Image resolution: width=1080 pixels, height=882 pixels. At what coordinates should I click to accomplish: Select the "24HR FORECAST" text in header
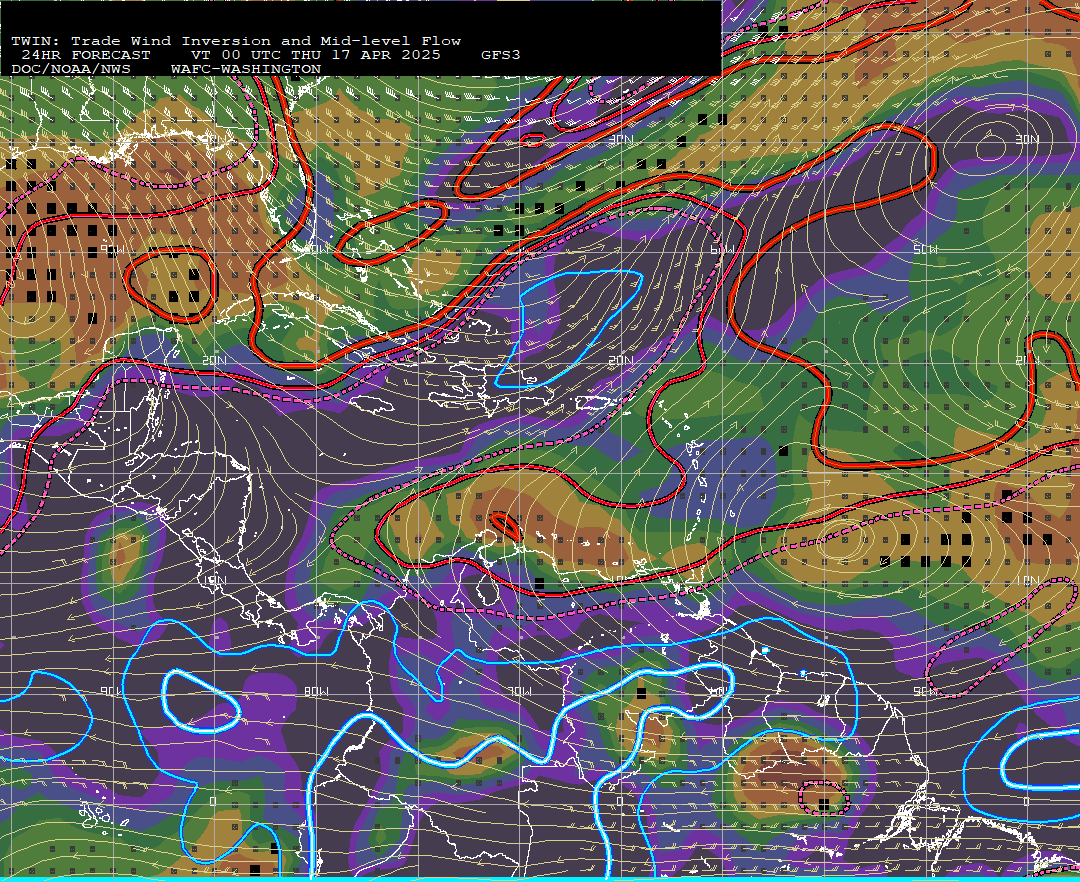click(85, 55)
